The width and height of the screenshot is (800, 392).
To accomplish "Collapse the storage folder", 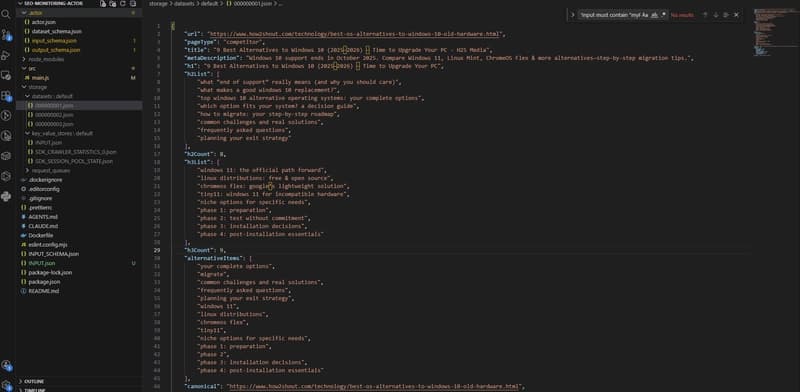I will coord(79,87).
